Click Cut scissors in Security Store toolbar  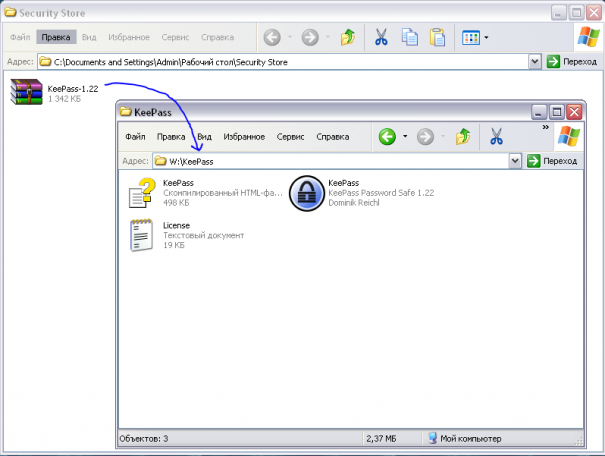point(381,37)
